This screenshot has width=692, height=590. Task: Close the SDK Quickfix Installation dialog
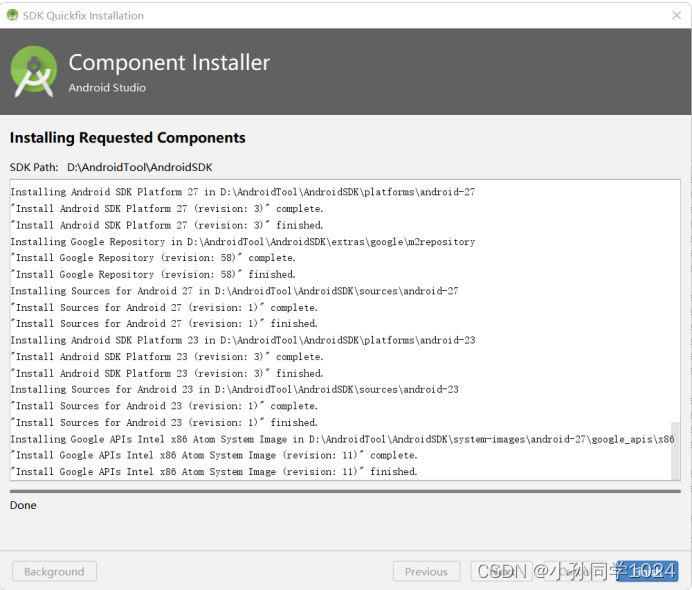pyautogui.click(x=677, y=15)
